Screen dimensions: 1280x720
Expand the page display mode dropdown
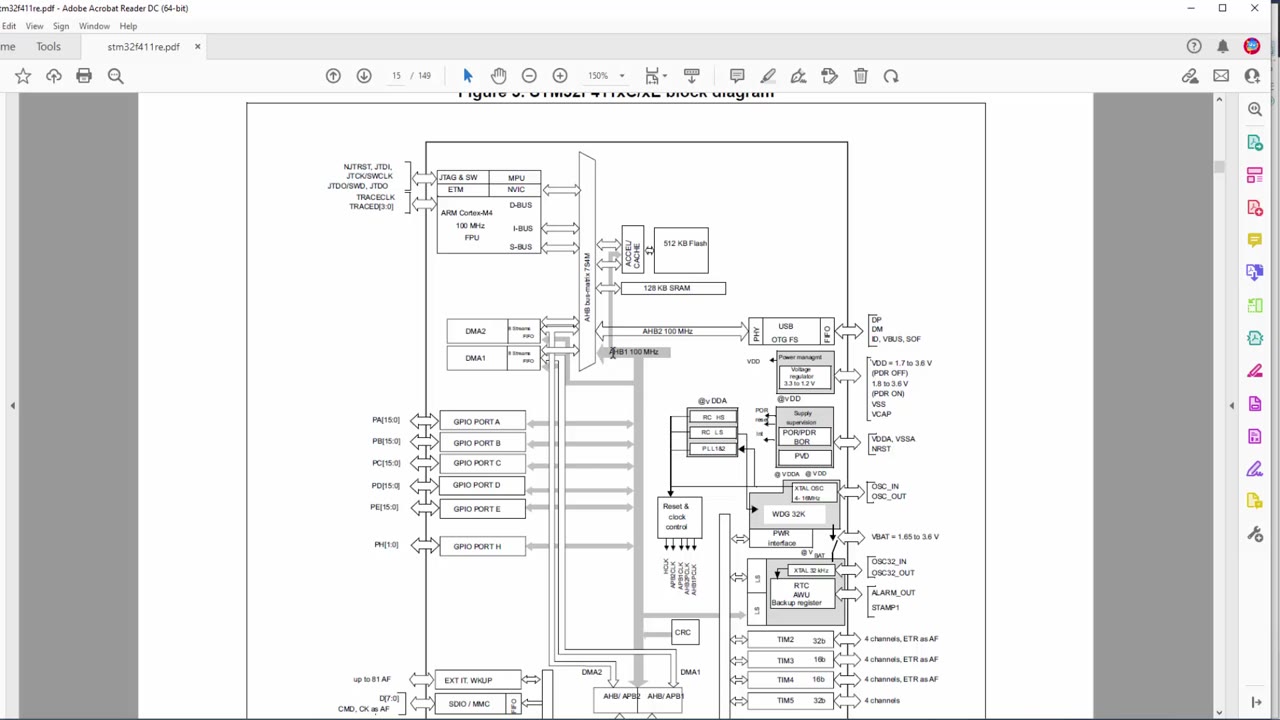point(653,76)
